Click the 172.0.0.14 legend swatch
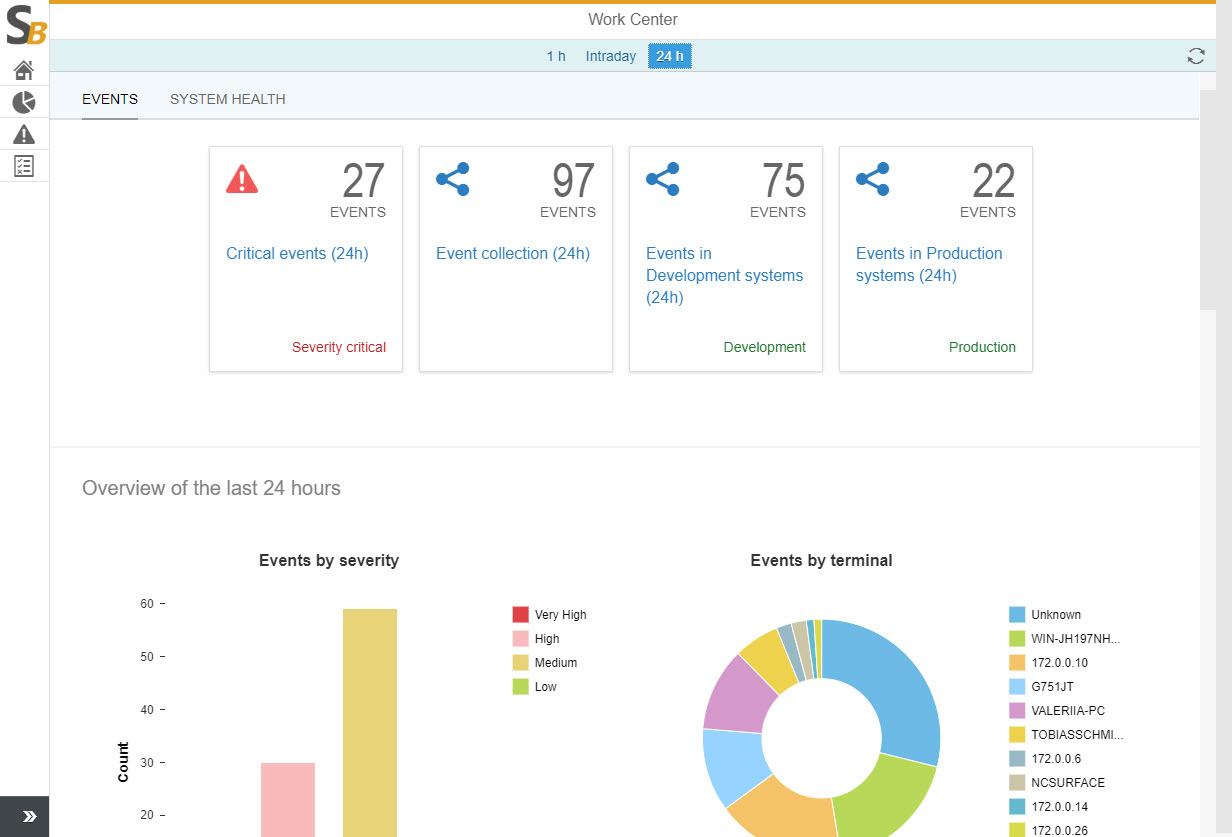Image resolution: width=1232 pixels, height=837 pixels. tap(1017, 807)
